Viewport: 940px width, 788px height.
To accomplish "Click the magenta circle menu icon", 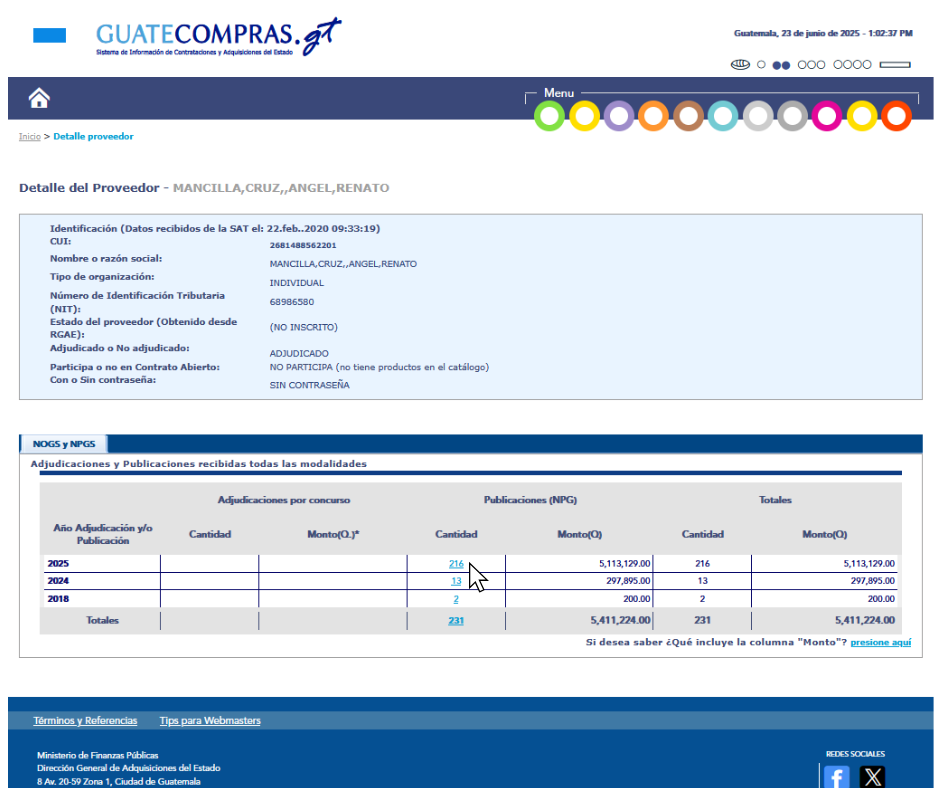I will [827, 116].
